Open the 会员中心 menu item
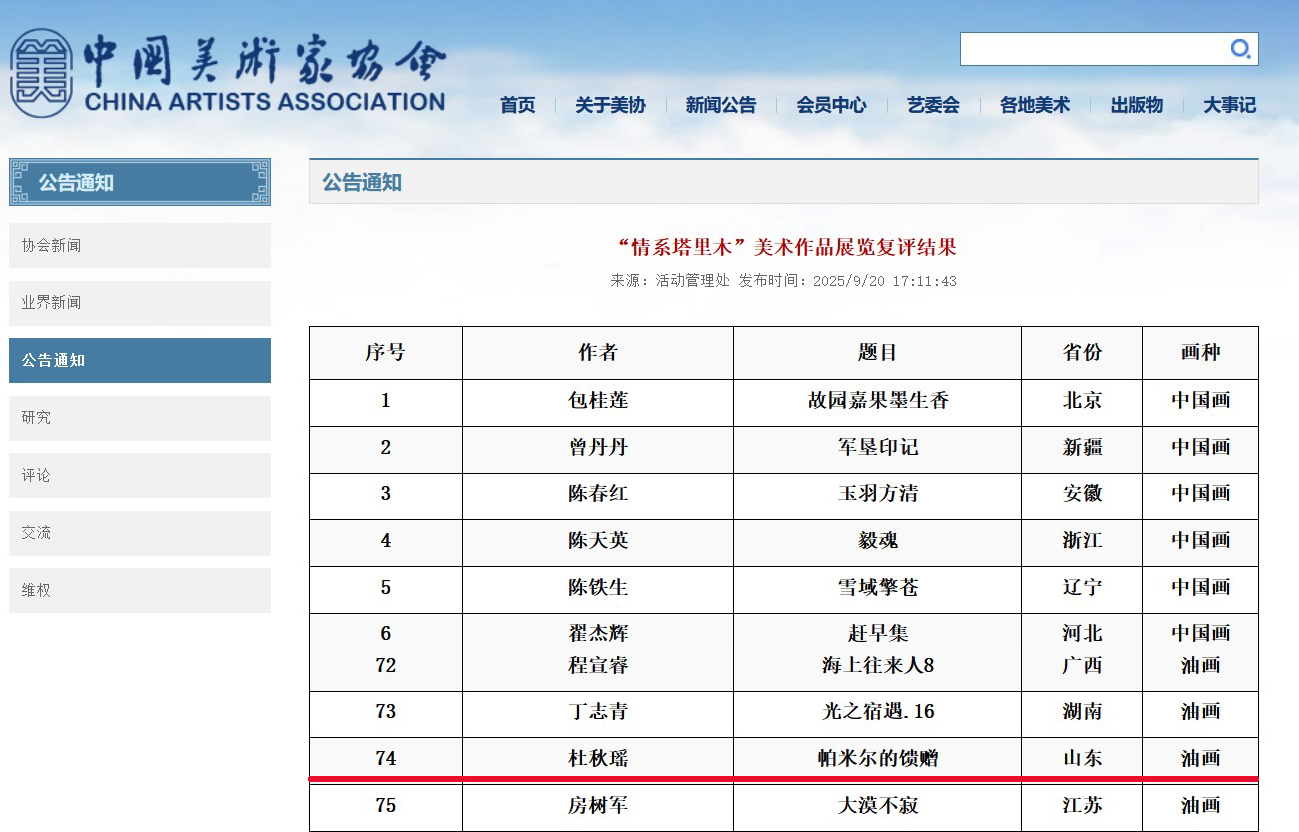1299x832 pixels. click(831, 105)
